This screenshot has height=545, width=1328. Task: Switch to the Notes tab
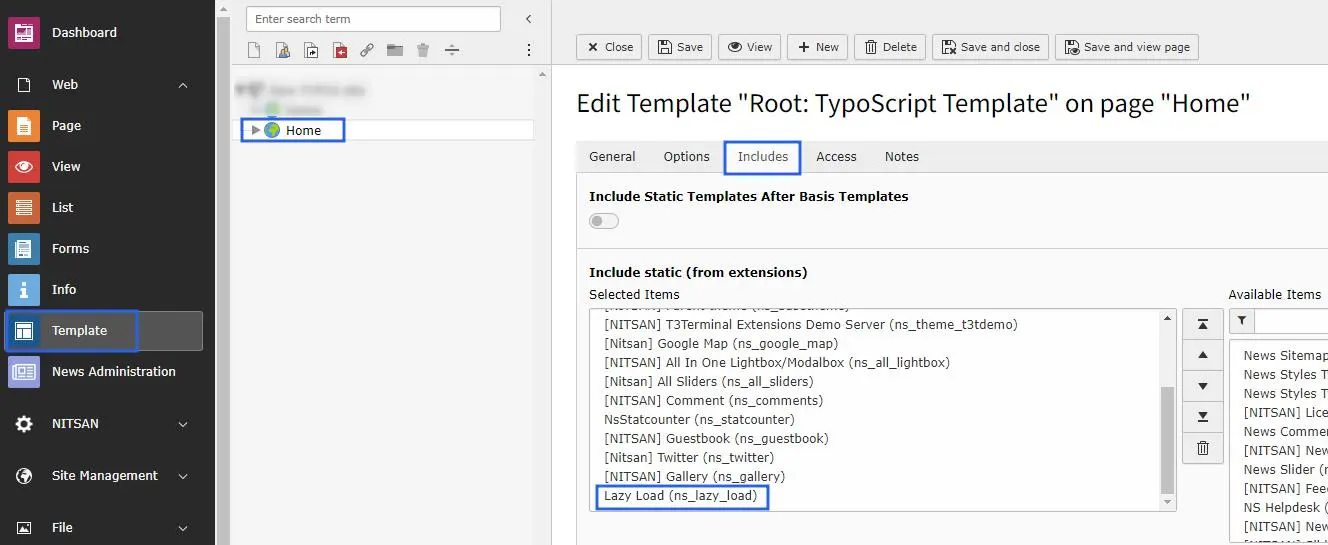[x=902, y=157]
